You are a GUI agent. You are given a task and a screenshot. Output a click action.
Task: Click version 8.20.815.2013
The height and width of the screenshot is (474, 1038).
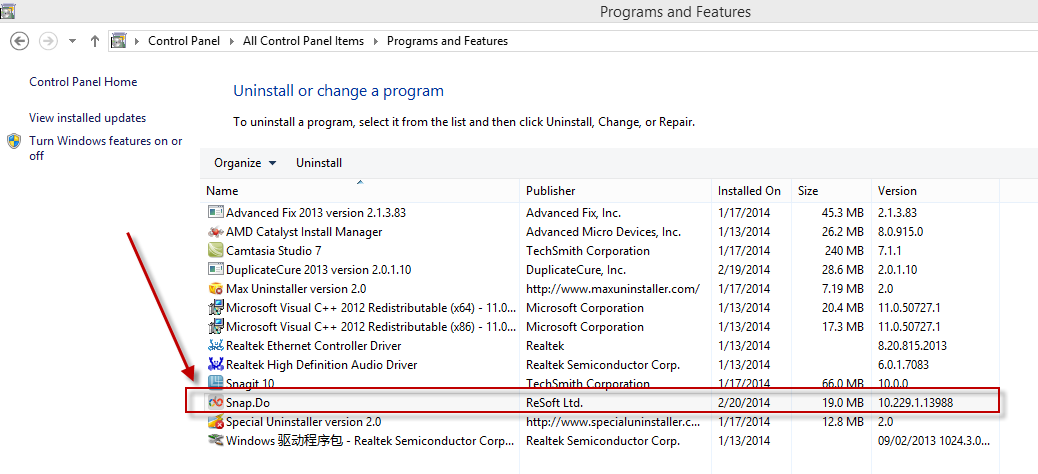[912, 346]
